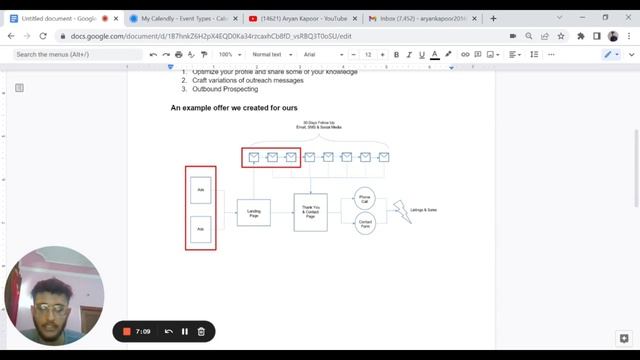The image size is (640, 360).
Task: Click the browser zoom magnifier icon
Action: coord(529,36)
